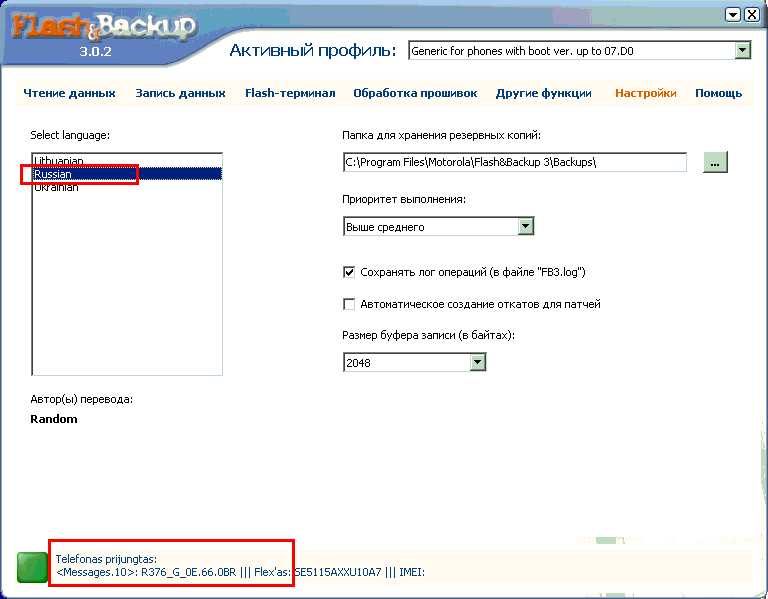This screenshot has height=599, width=768.
Task: Switch to Запись данных tab
Action: (x=180, y=93)
